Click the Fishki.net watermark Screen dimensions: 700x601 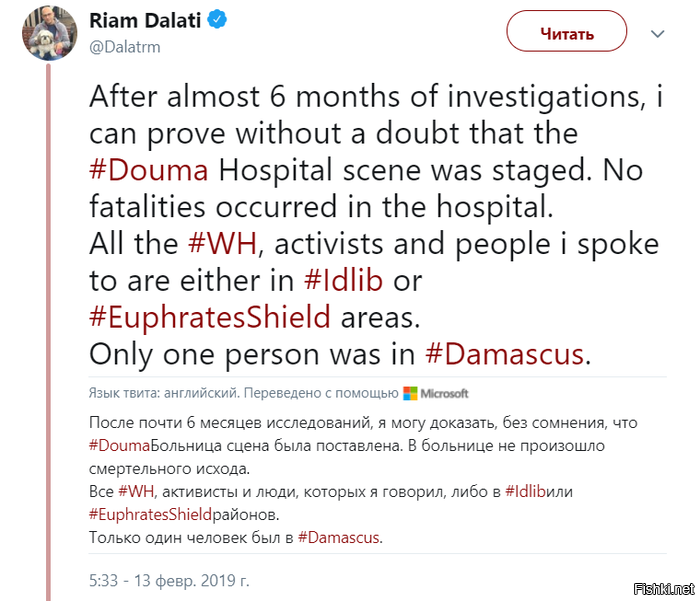[664, 589]
